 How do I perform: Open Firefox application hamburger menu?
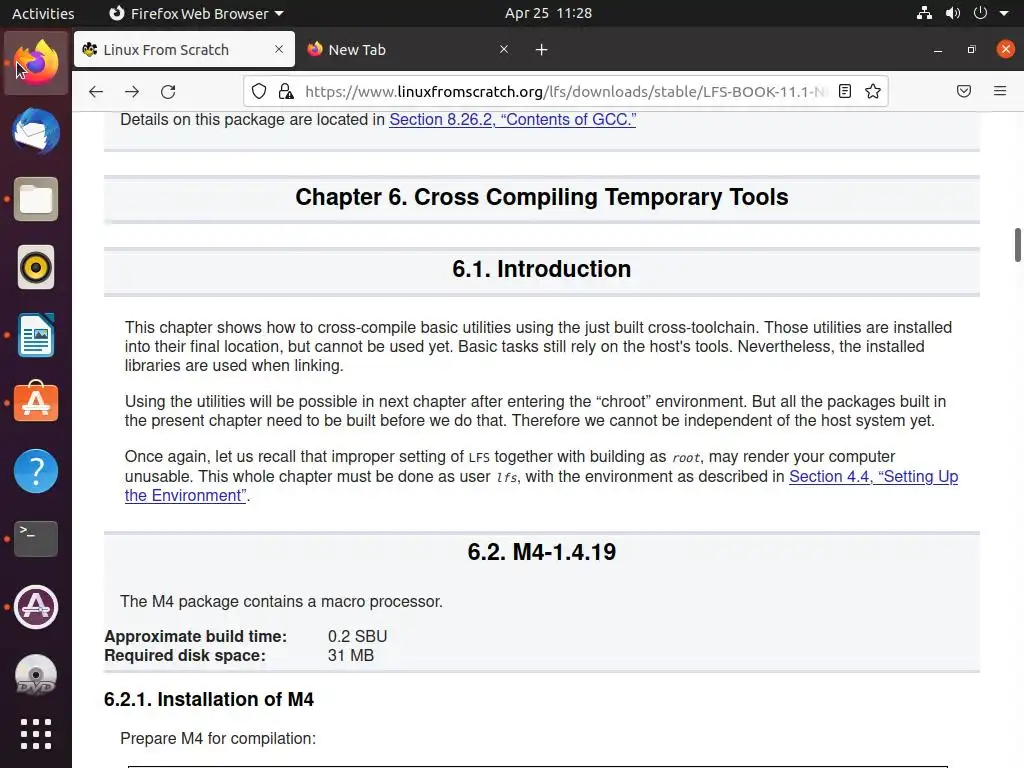pyautogui.click(x=1000, y=91)
